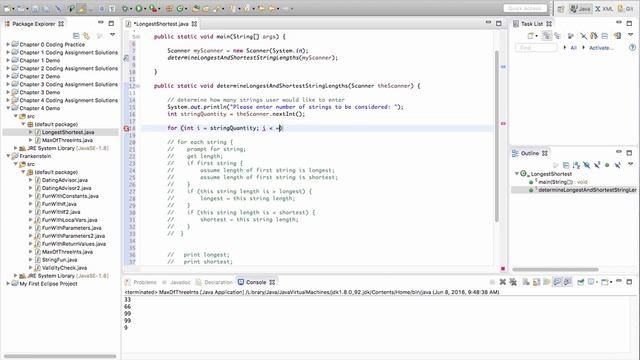640x360 pixels.
Task: Open Outline view menu dropdown arrow
Action: pyautogui.click(x=631, y=164)
